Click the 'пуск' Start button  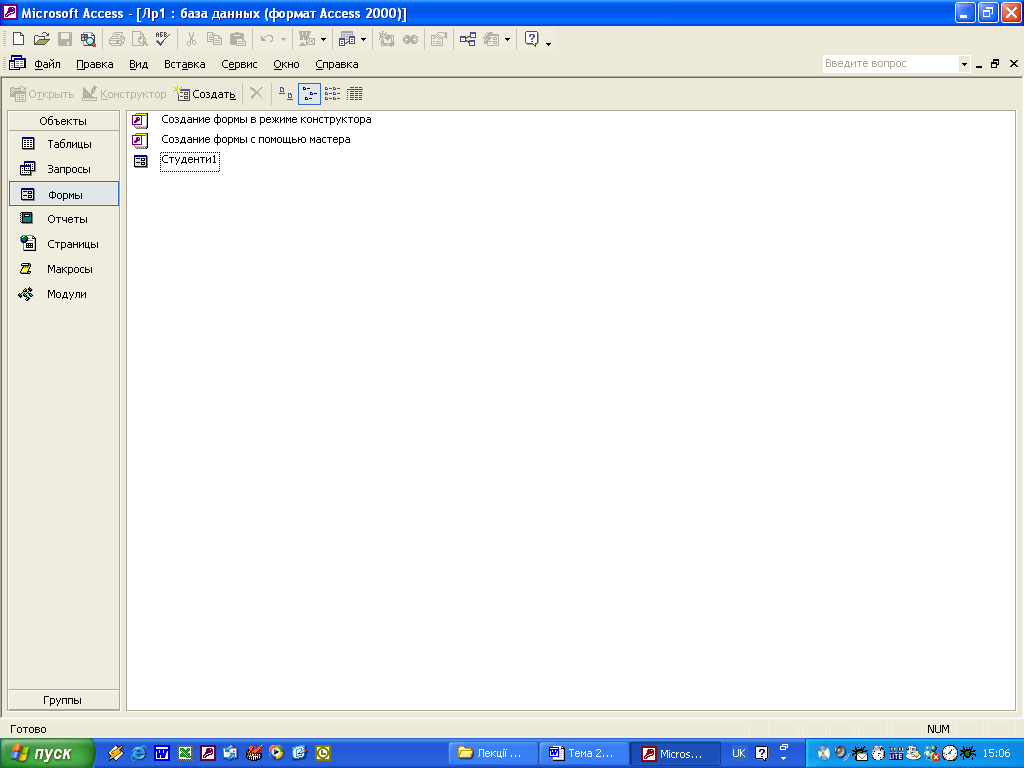tap(47, 754)
